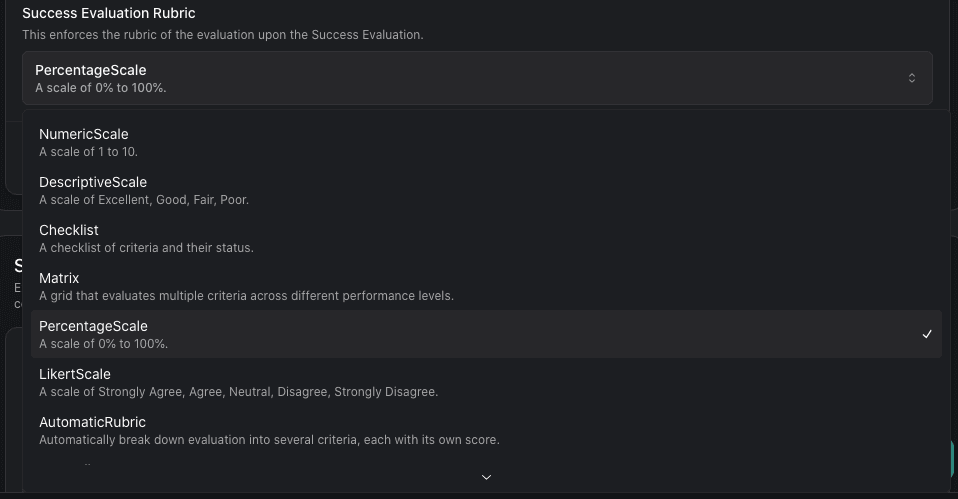Click the 'Automatically break down evaluation' description text
Image resolution: width=958 pixels, height=499 pixels.
[x=269, y=440]
